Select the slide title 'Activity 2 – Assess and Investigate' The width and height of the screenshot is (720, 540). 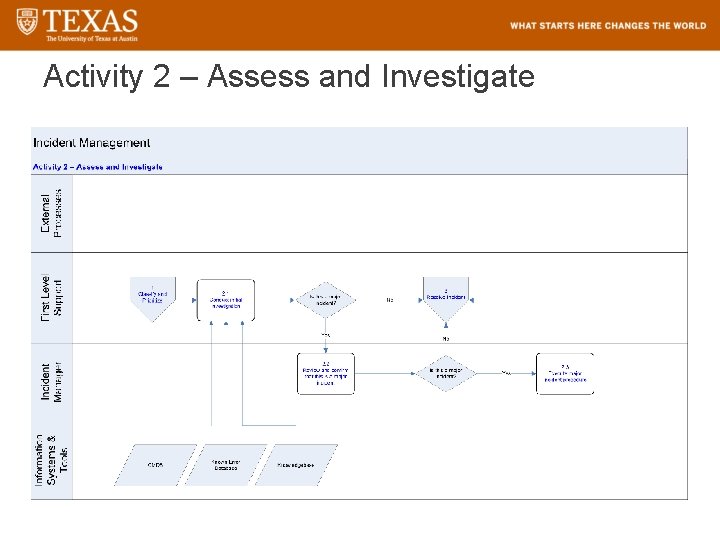pos(289,76)
